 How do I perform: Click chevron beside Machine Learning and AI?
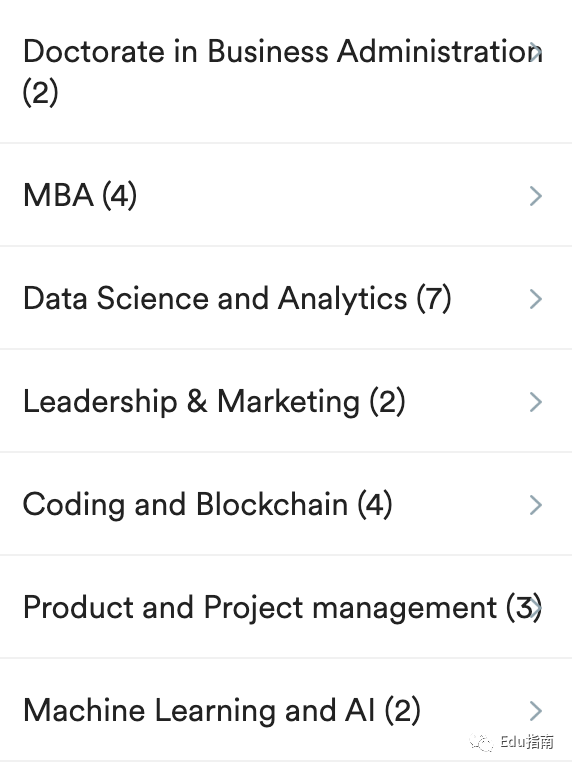(x=536, y=711)
